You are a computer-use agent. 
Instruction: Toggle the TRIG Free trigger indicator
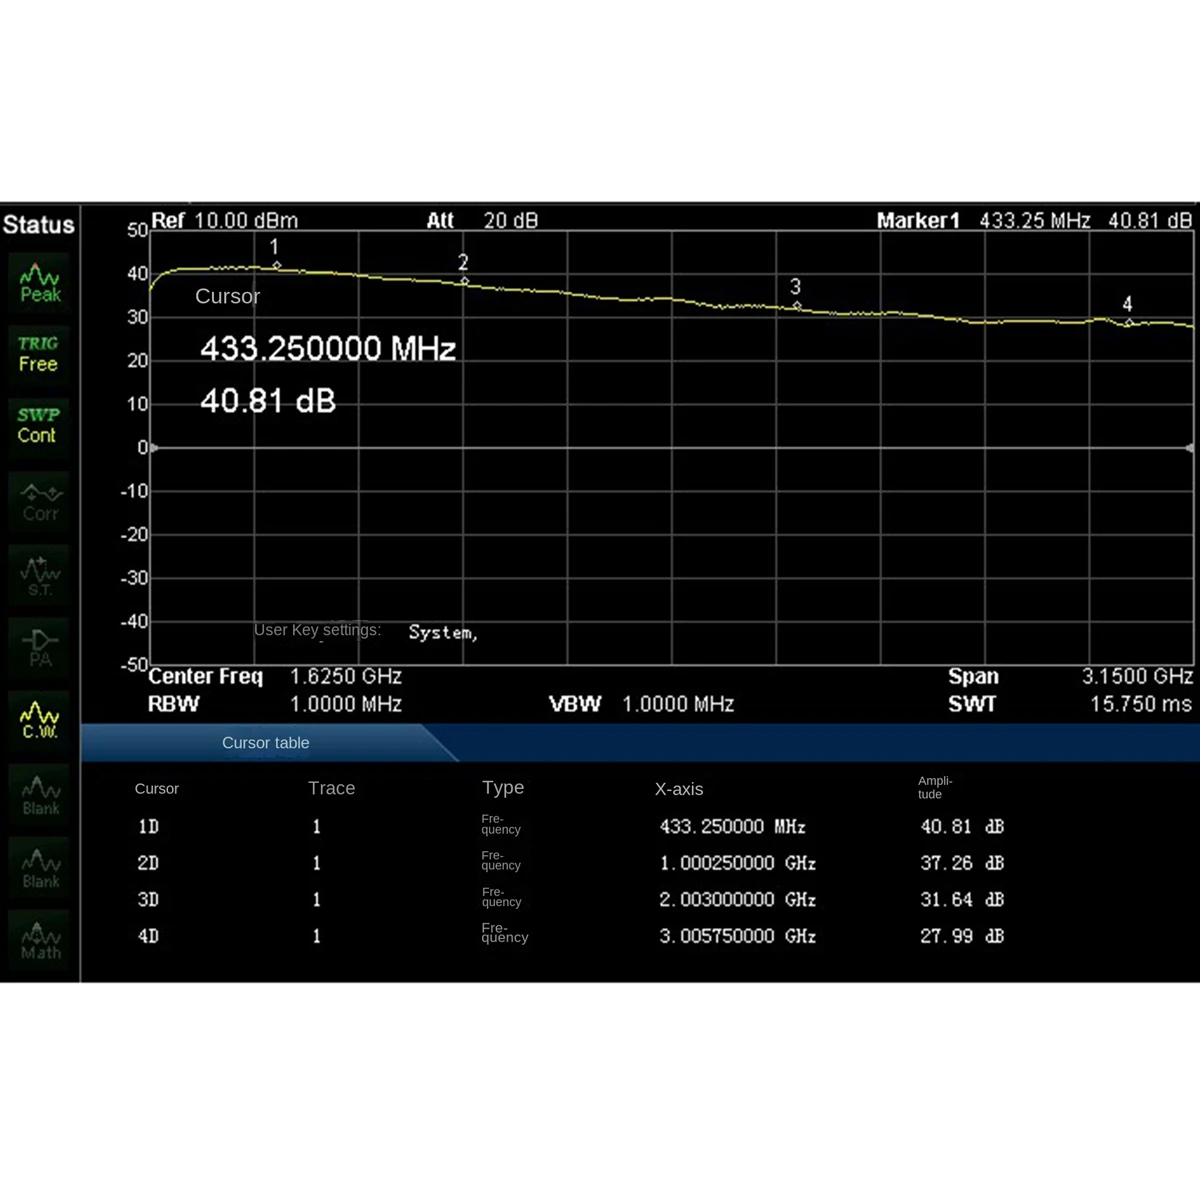[40, 354]
